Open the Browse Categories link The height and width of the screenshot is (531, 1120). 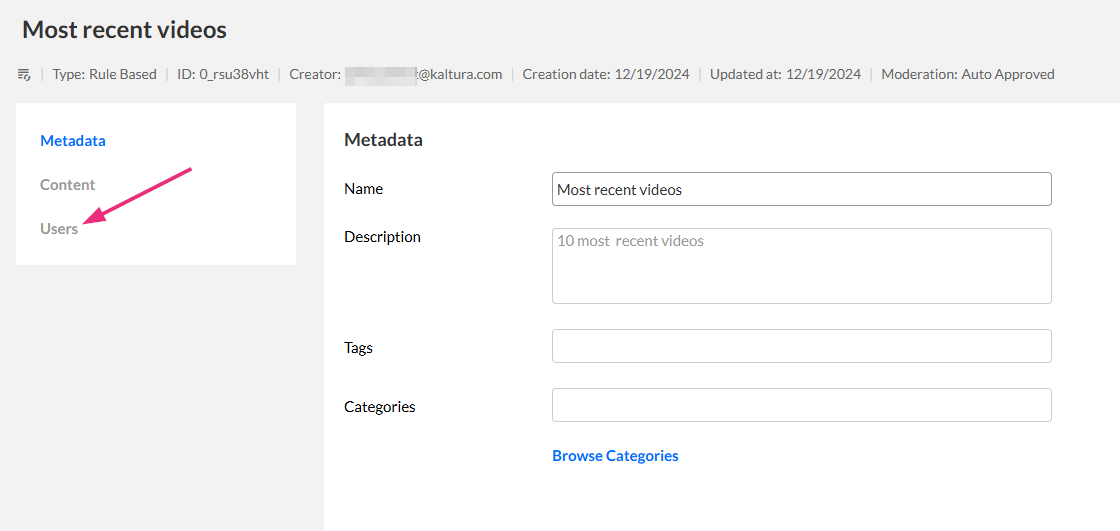click(x=615, y=456)
